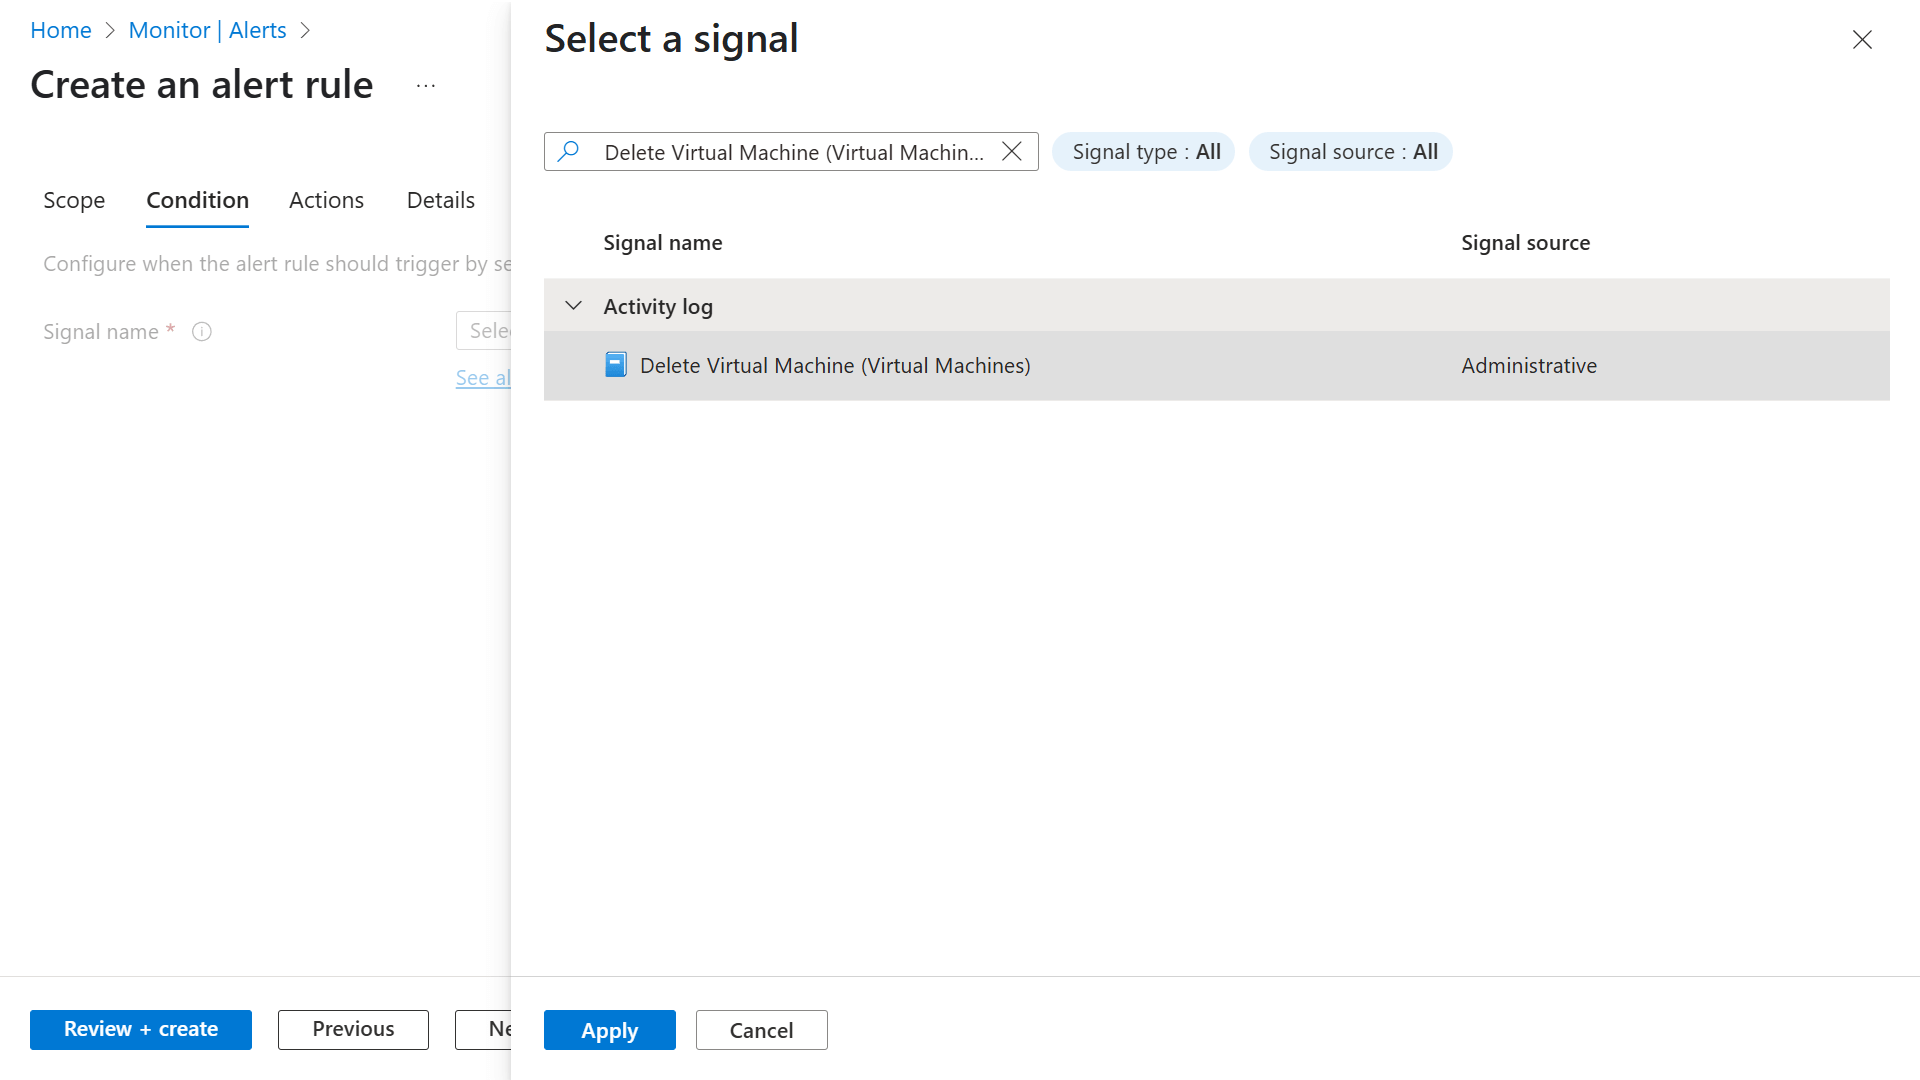Switch to the Condition tab
This screenshot has height=1080, width=1920.
coord(197,201)
